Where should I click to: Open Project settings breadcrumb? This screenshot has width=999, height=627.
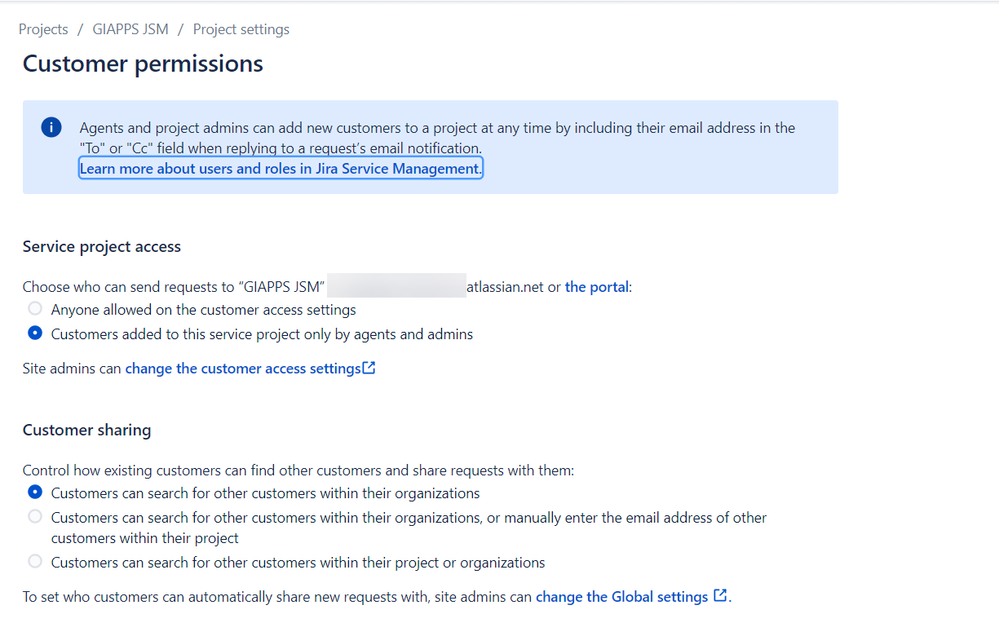[241, 29]
